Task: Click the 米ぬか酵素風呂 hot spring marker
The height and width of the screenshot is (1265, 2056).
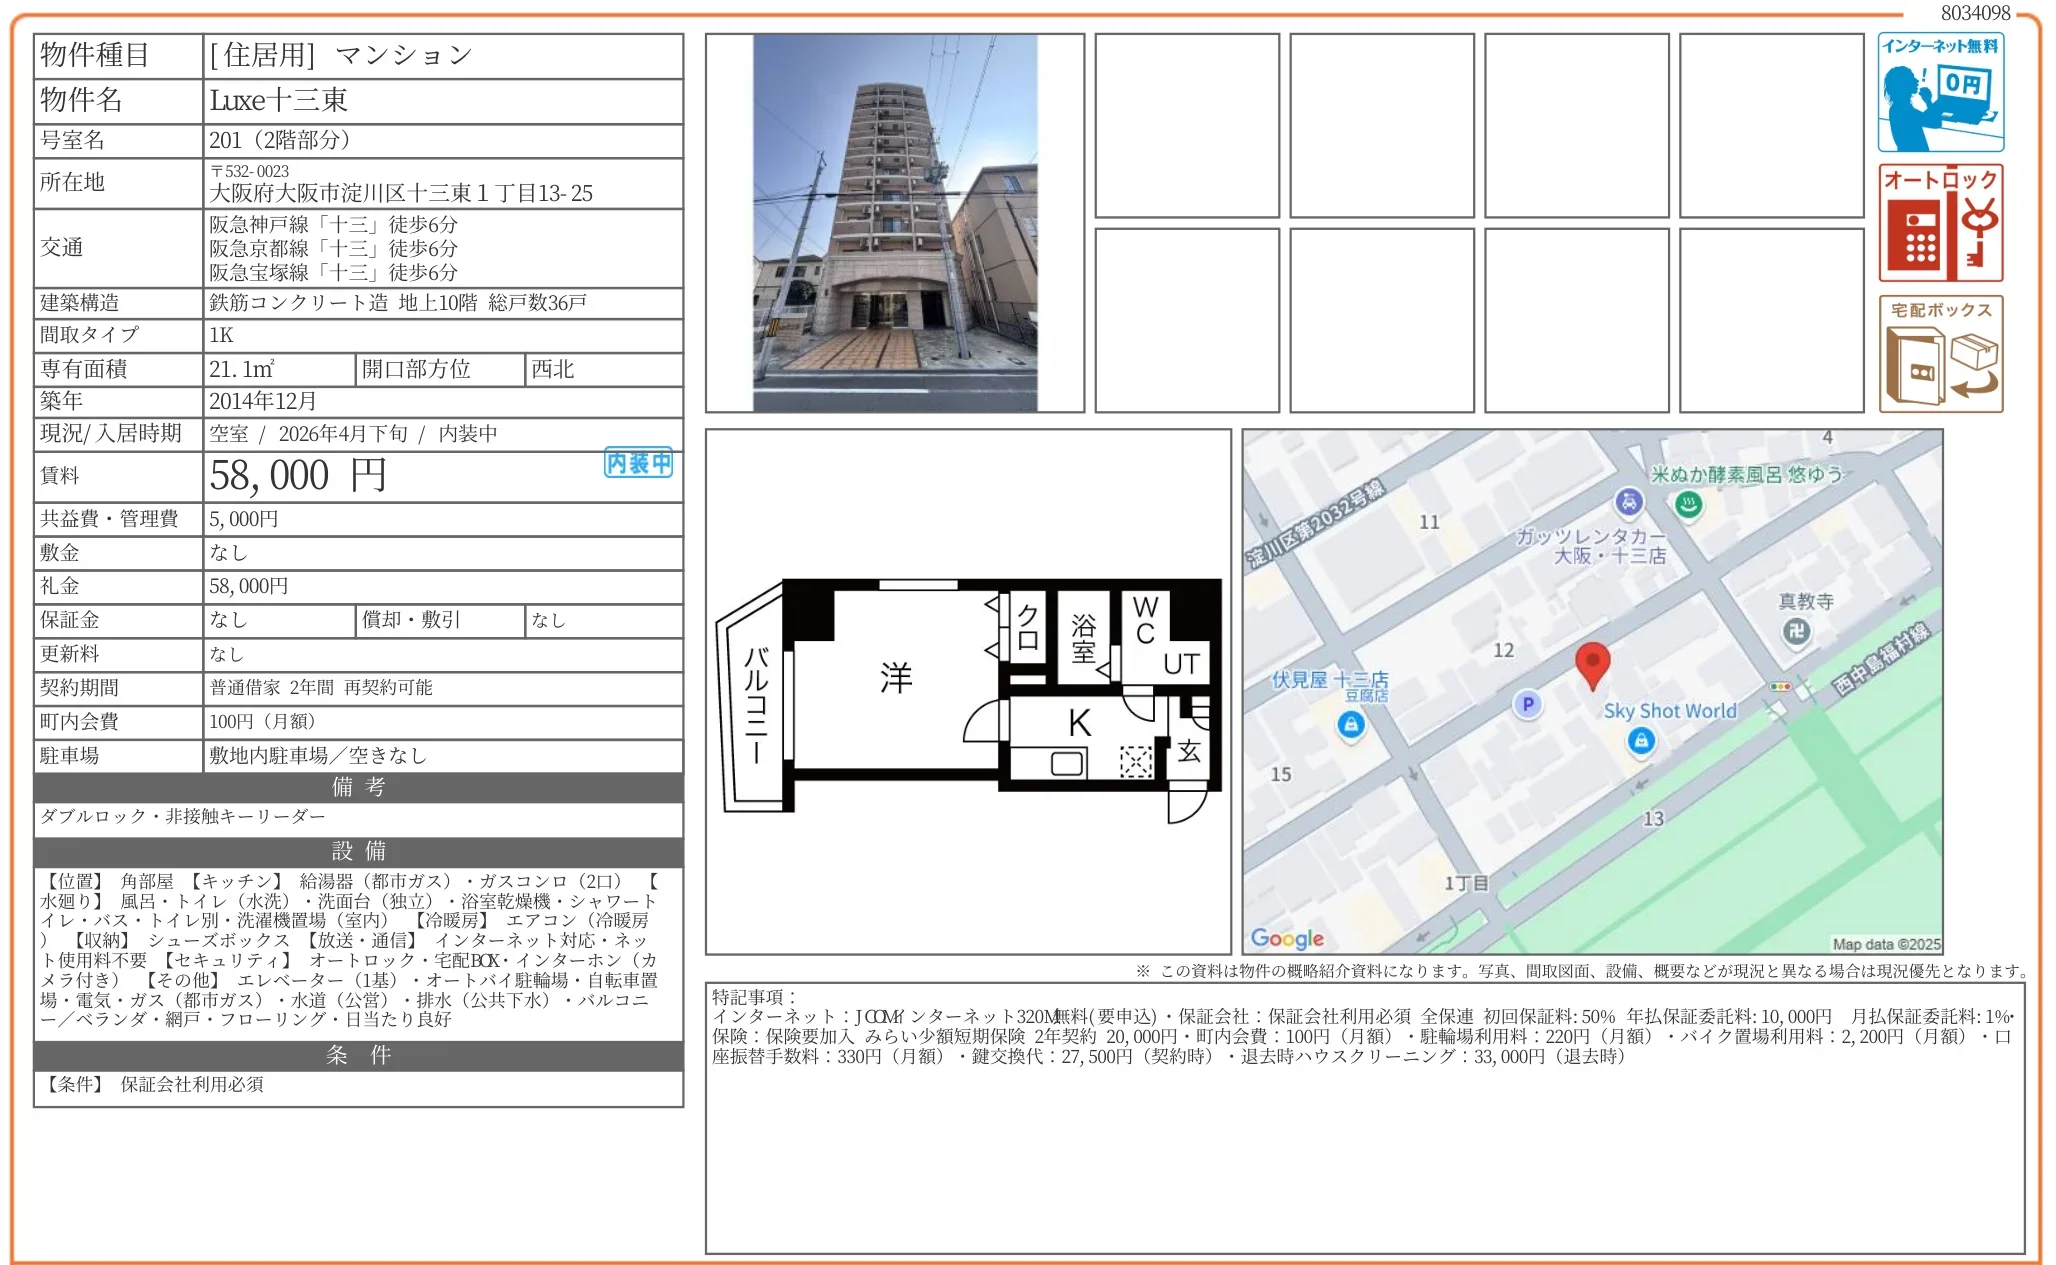Action: click(1689, 505)
